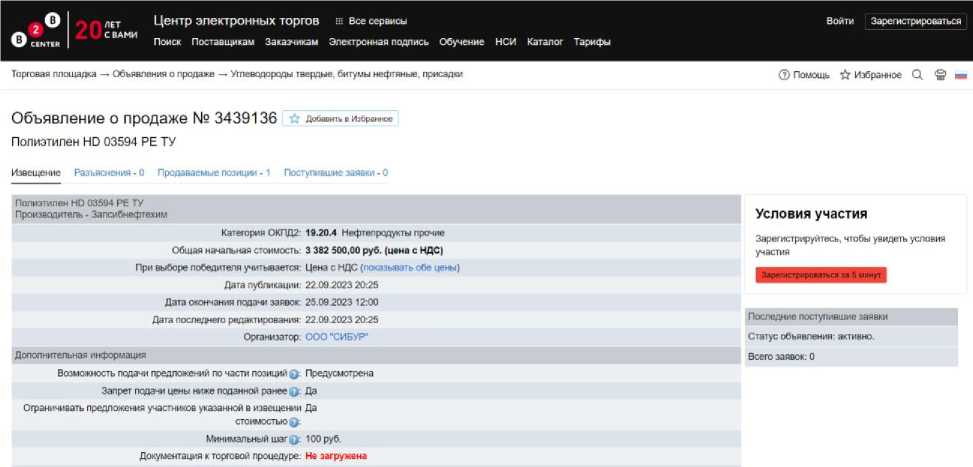This screenshot has height=467, width=973.
Task: Click Центр электронных торгов title
Action: 236,20
